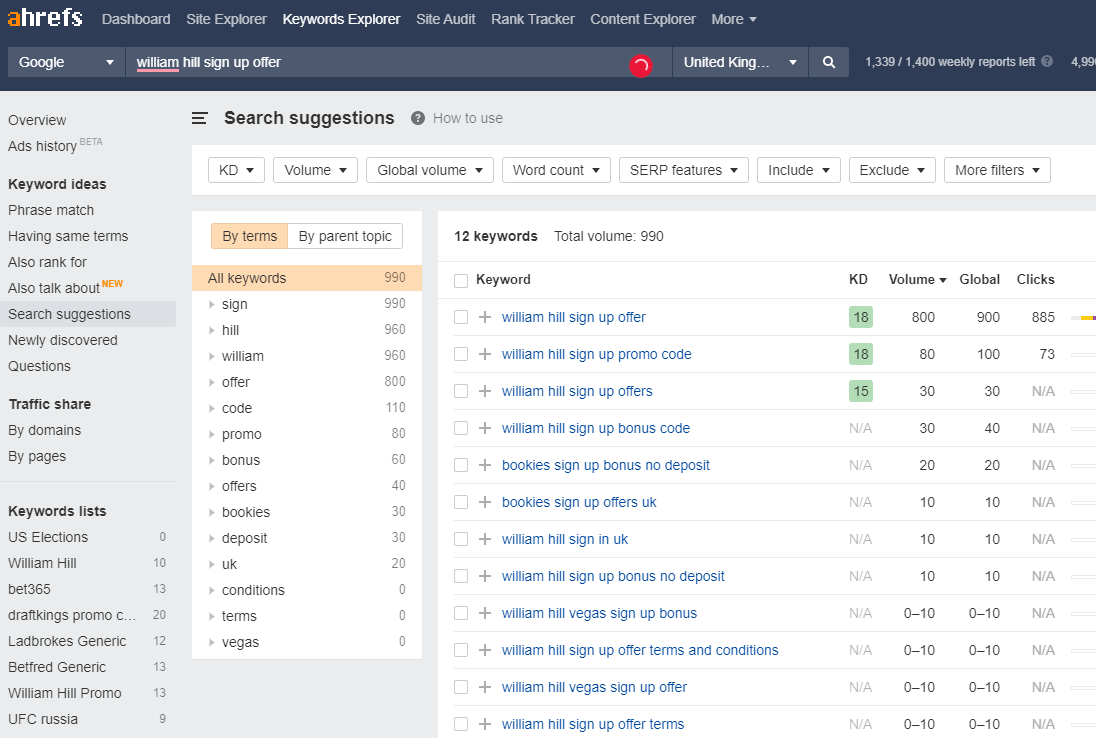
Task: Expand the 'bonus' term in terms list
Action: click(212, 460)
